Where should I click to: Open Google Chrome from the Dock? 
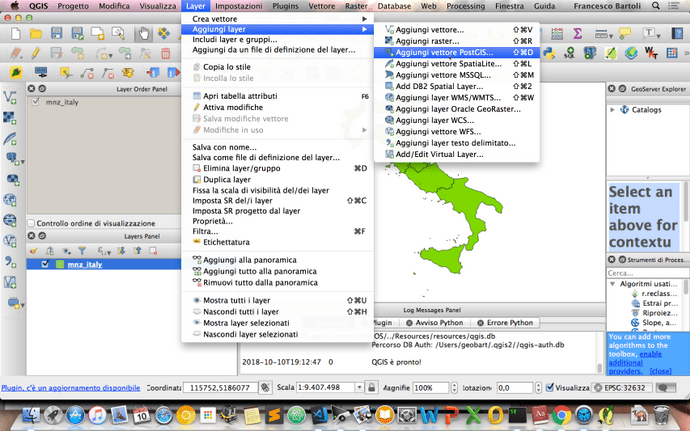pos(562,415)
